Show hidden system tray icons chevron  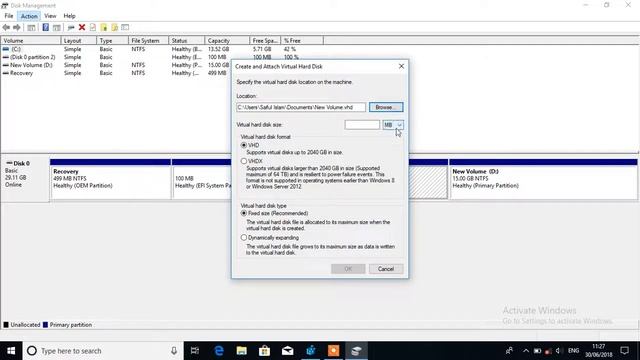526,351
